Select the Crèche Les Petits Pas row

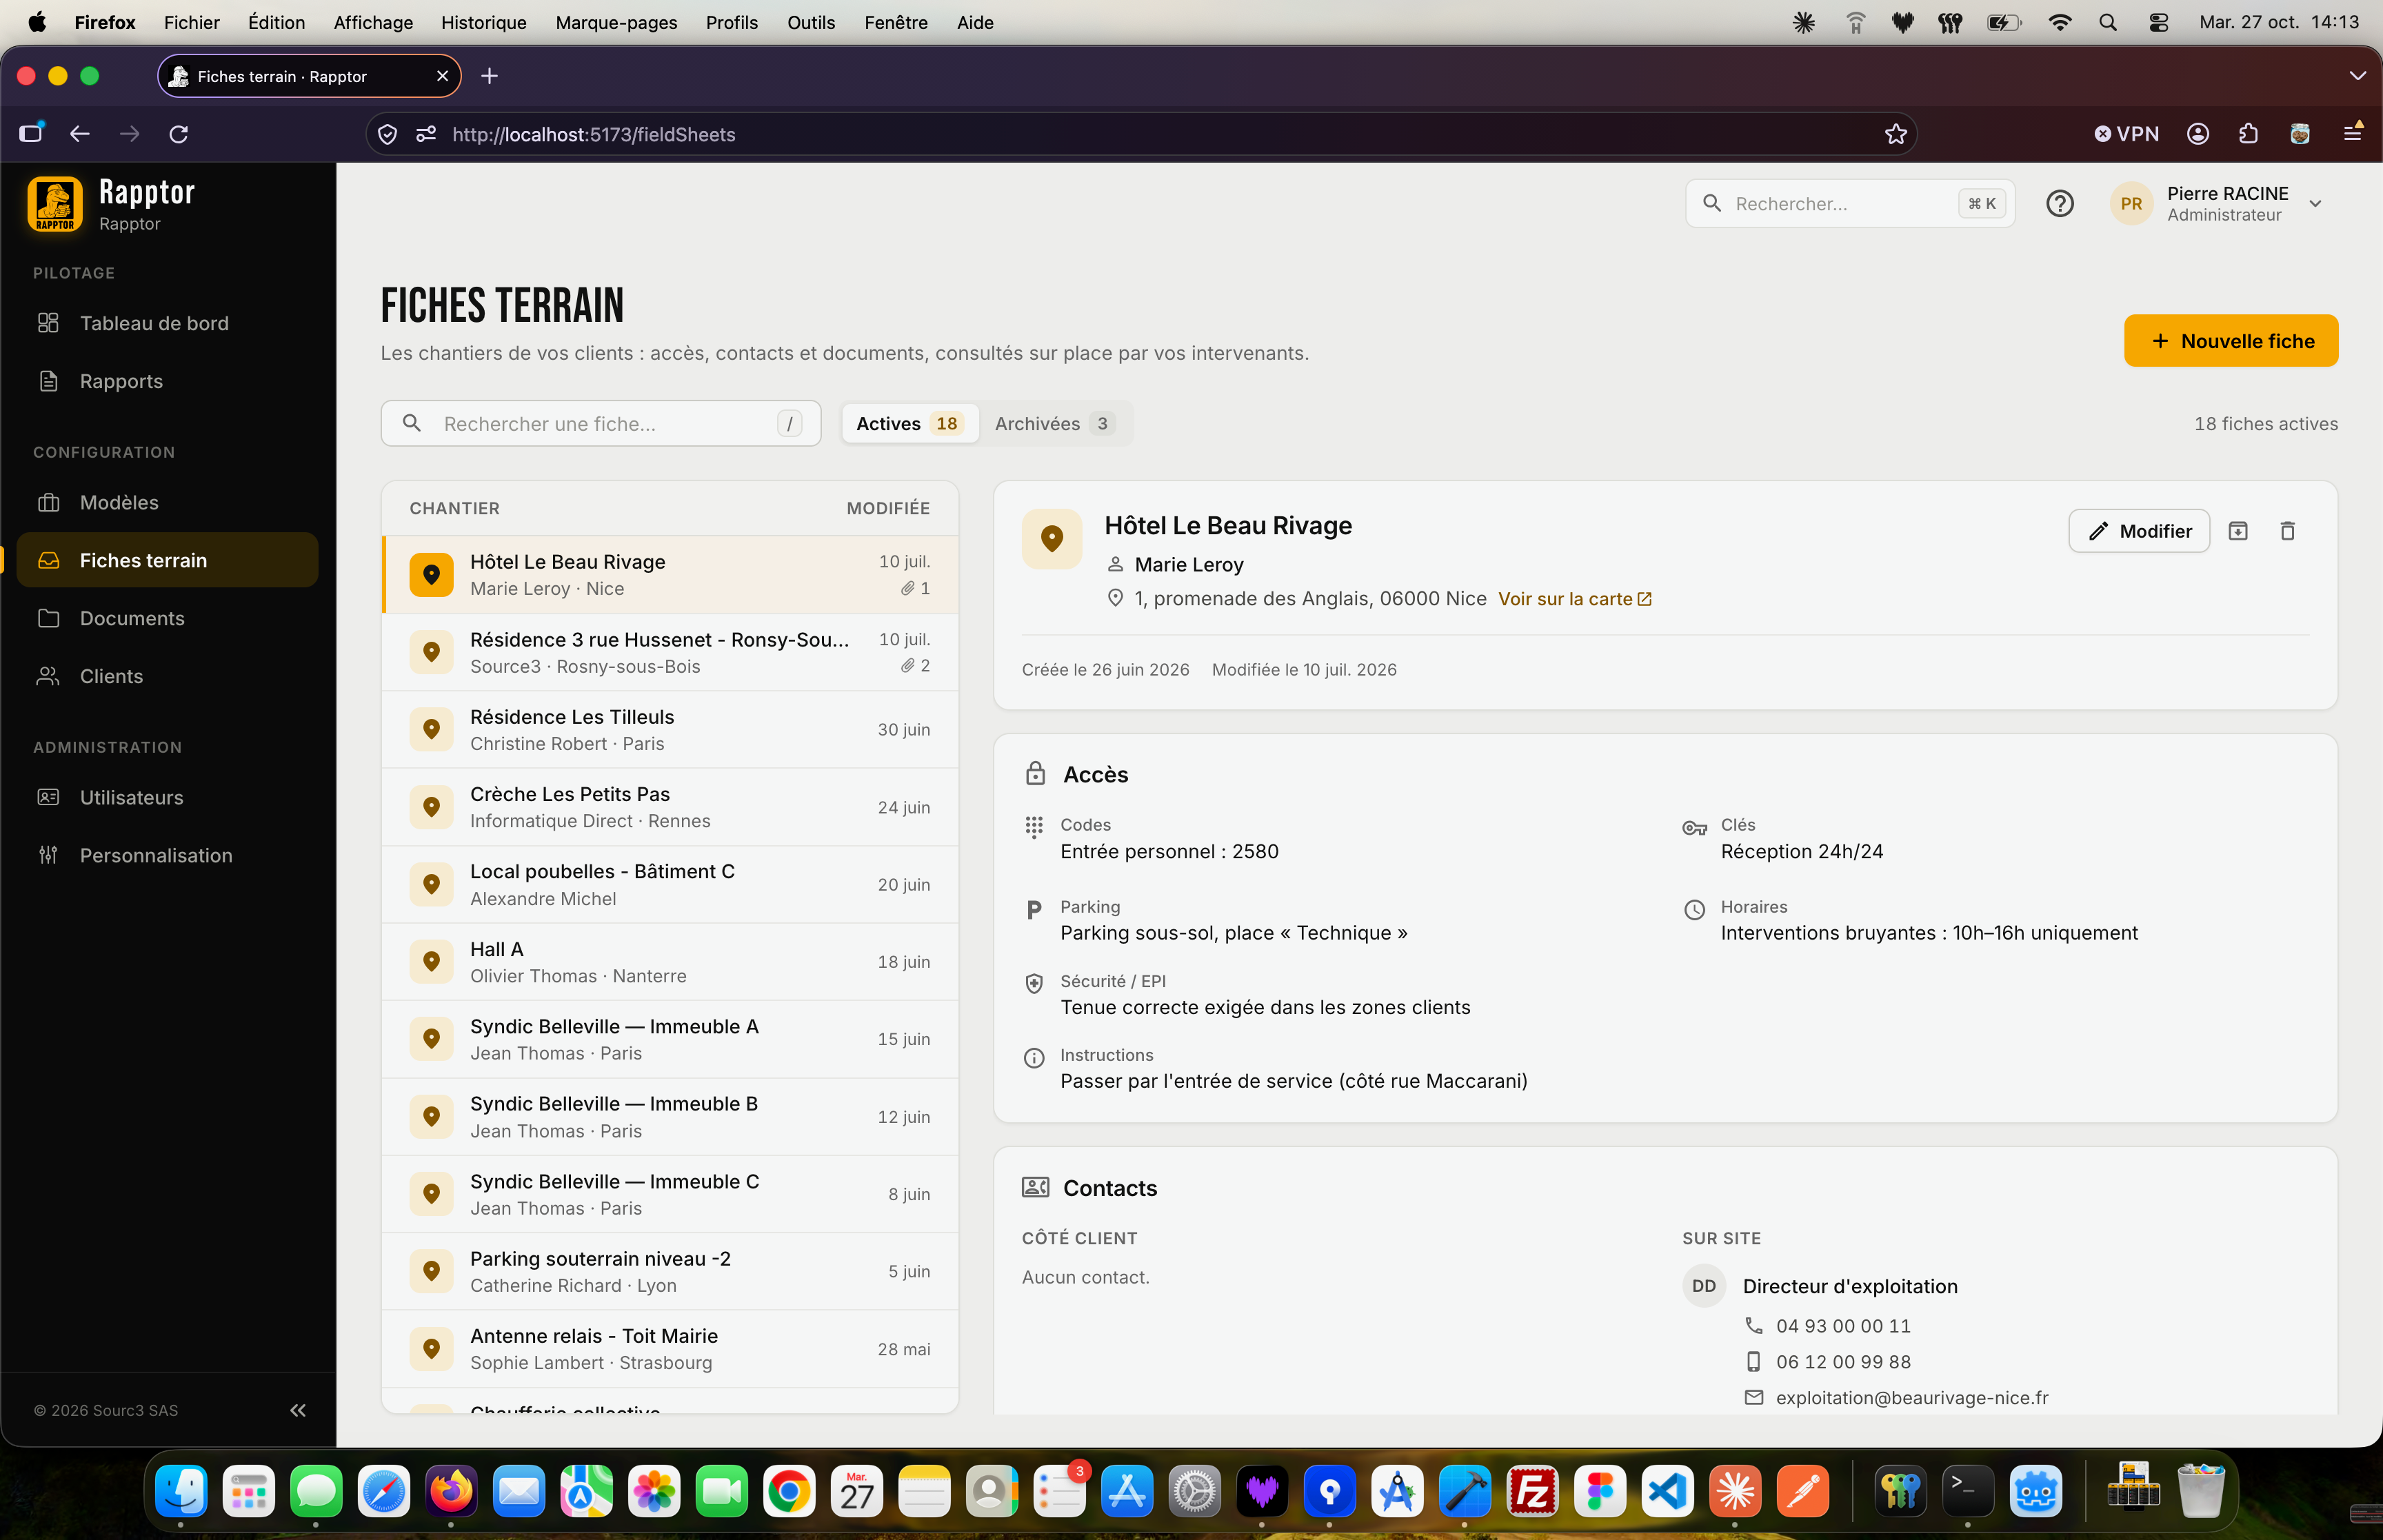(669, 808)
